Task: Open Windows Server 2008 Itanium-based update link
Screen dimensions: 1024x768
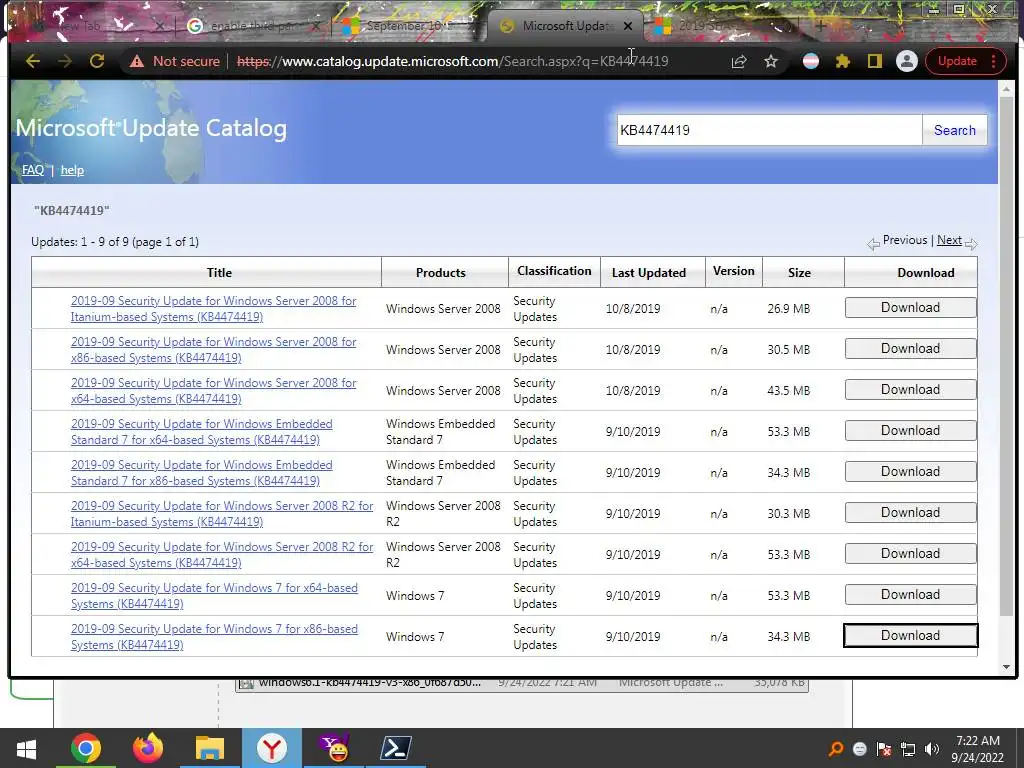Action: tap(214, 308)
